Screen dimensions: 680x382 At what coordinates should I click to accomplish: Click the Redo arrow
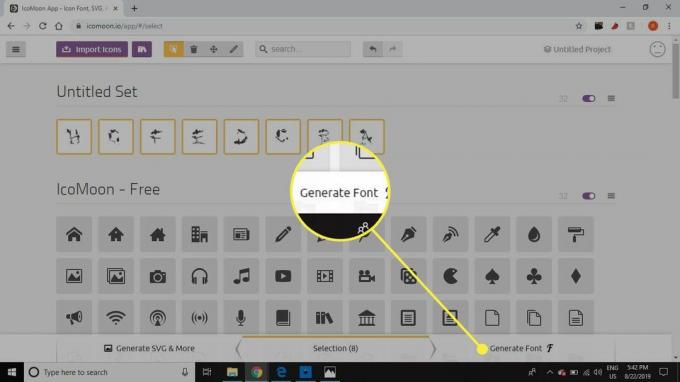(x=392, y=49)
